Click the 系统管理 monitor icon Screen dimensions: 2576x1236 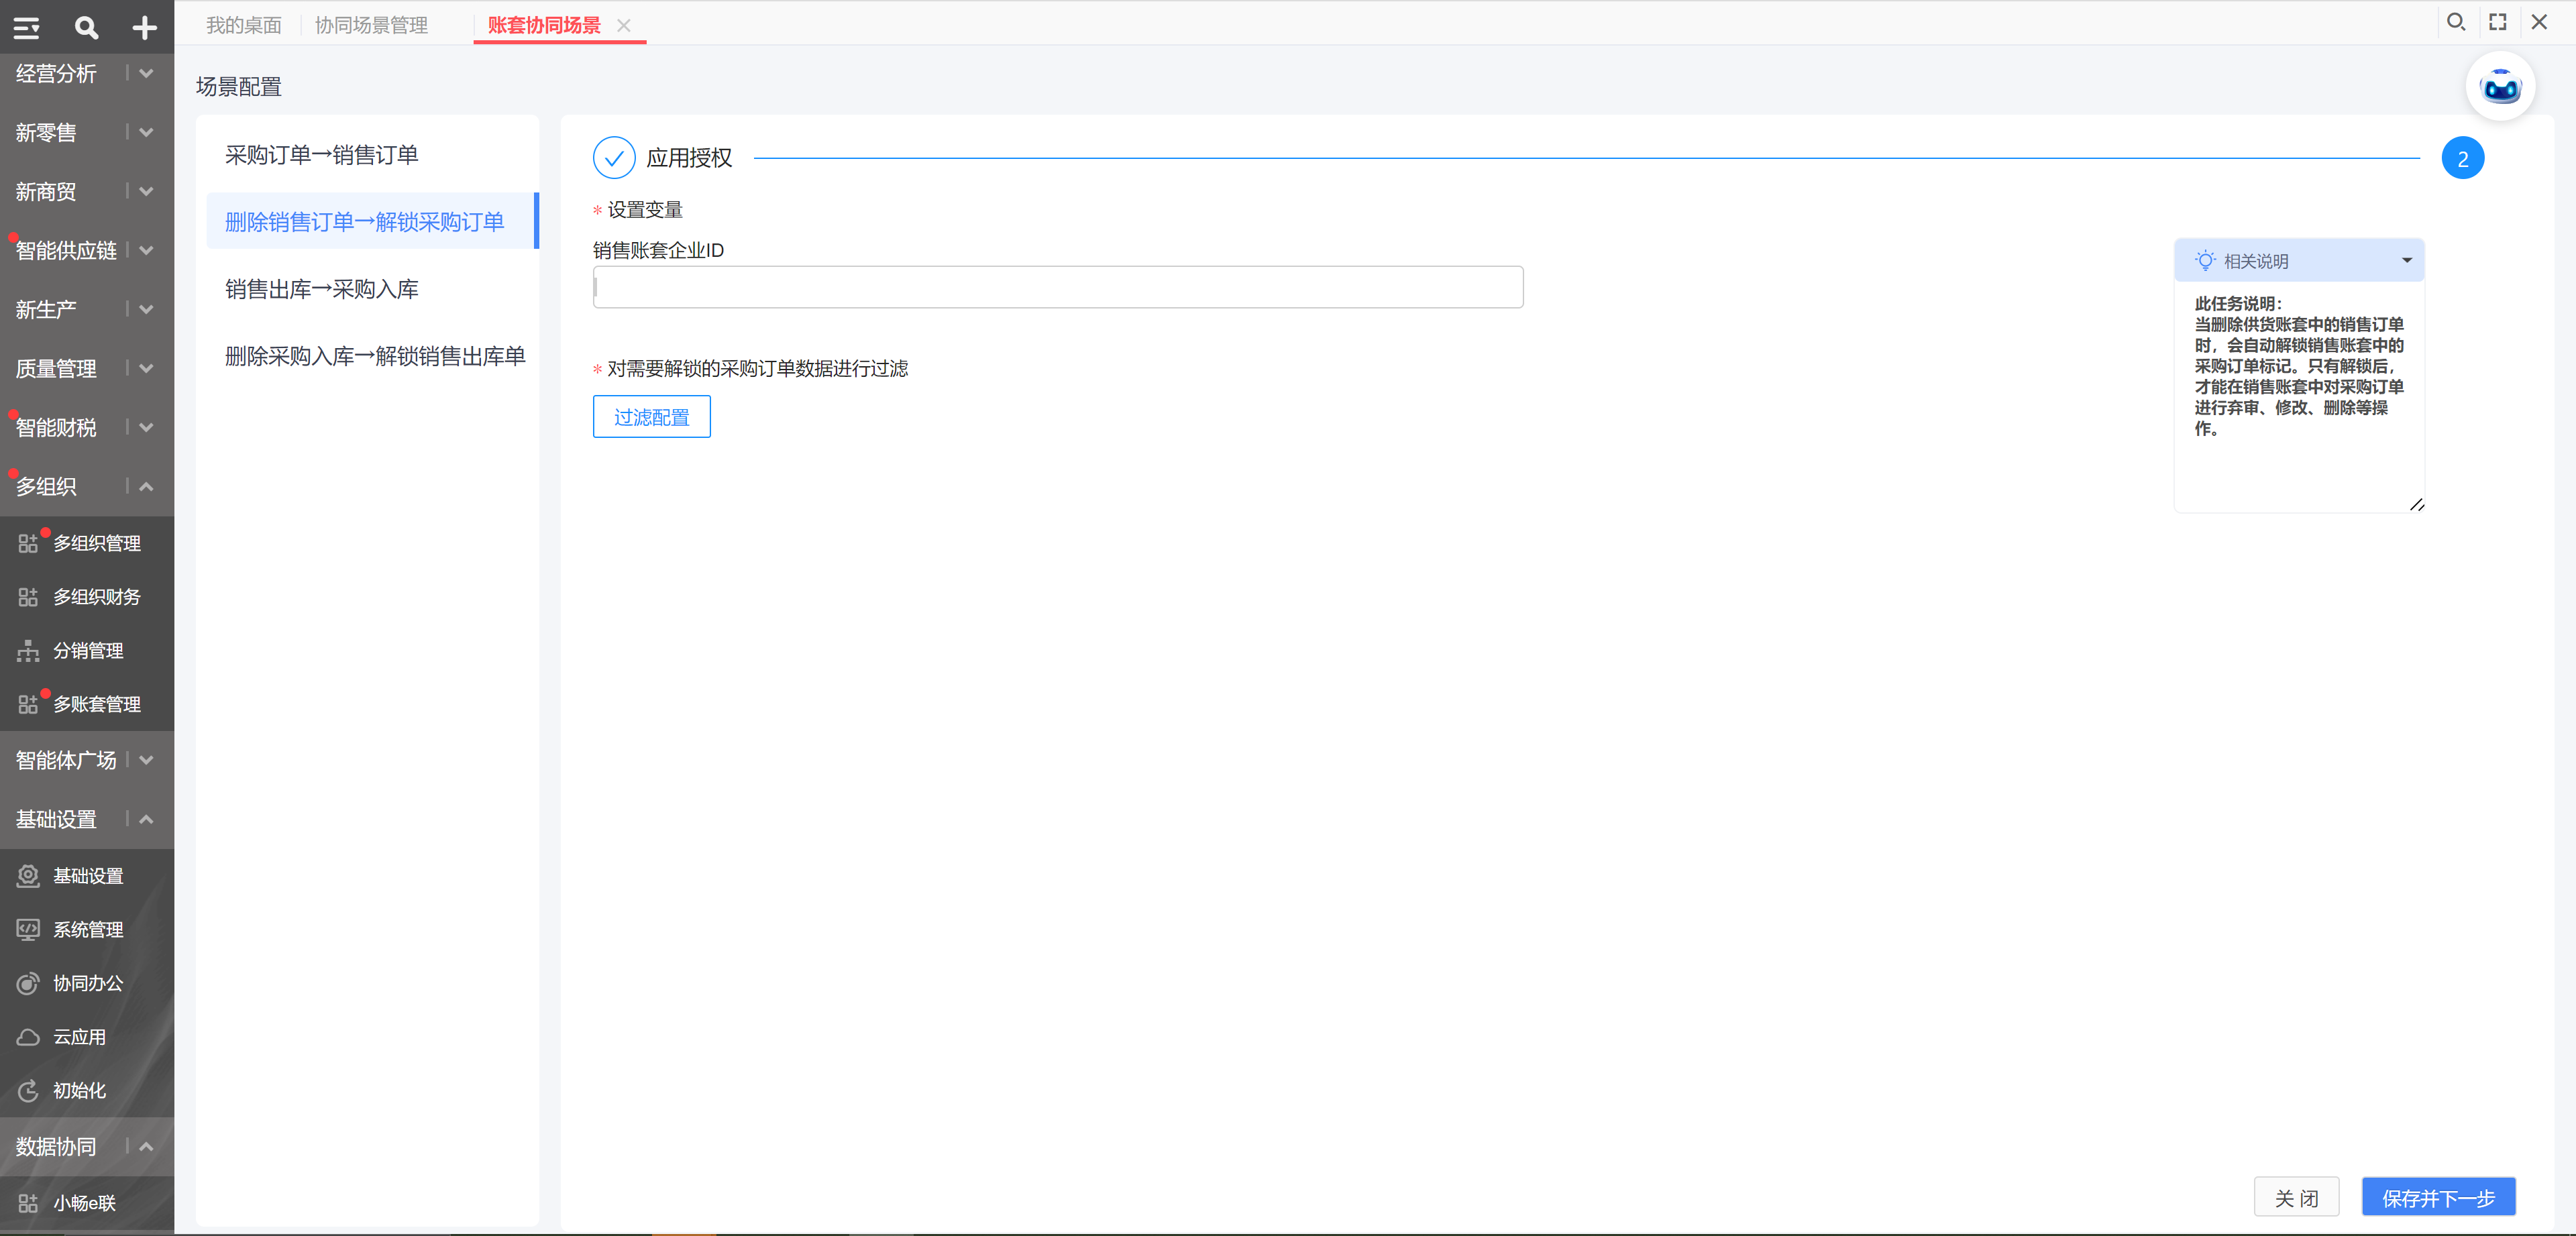pos(28,930)
